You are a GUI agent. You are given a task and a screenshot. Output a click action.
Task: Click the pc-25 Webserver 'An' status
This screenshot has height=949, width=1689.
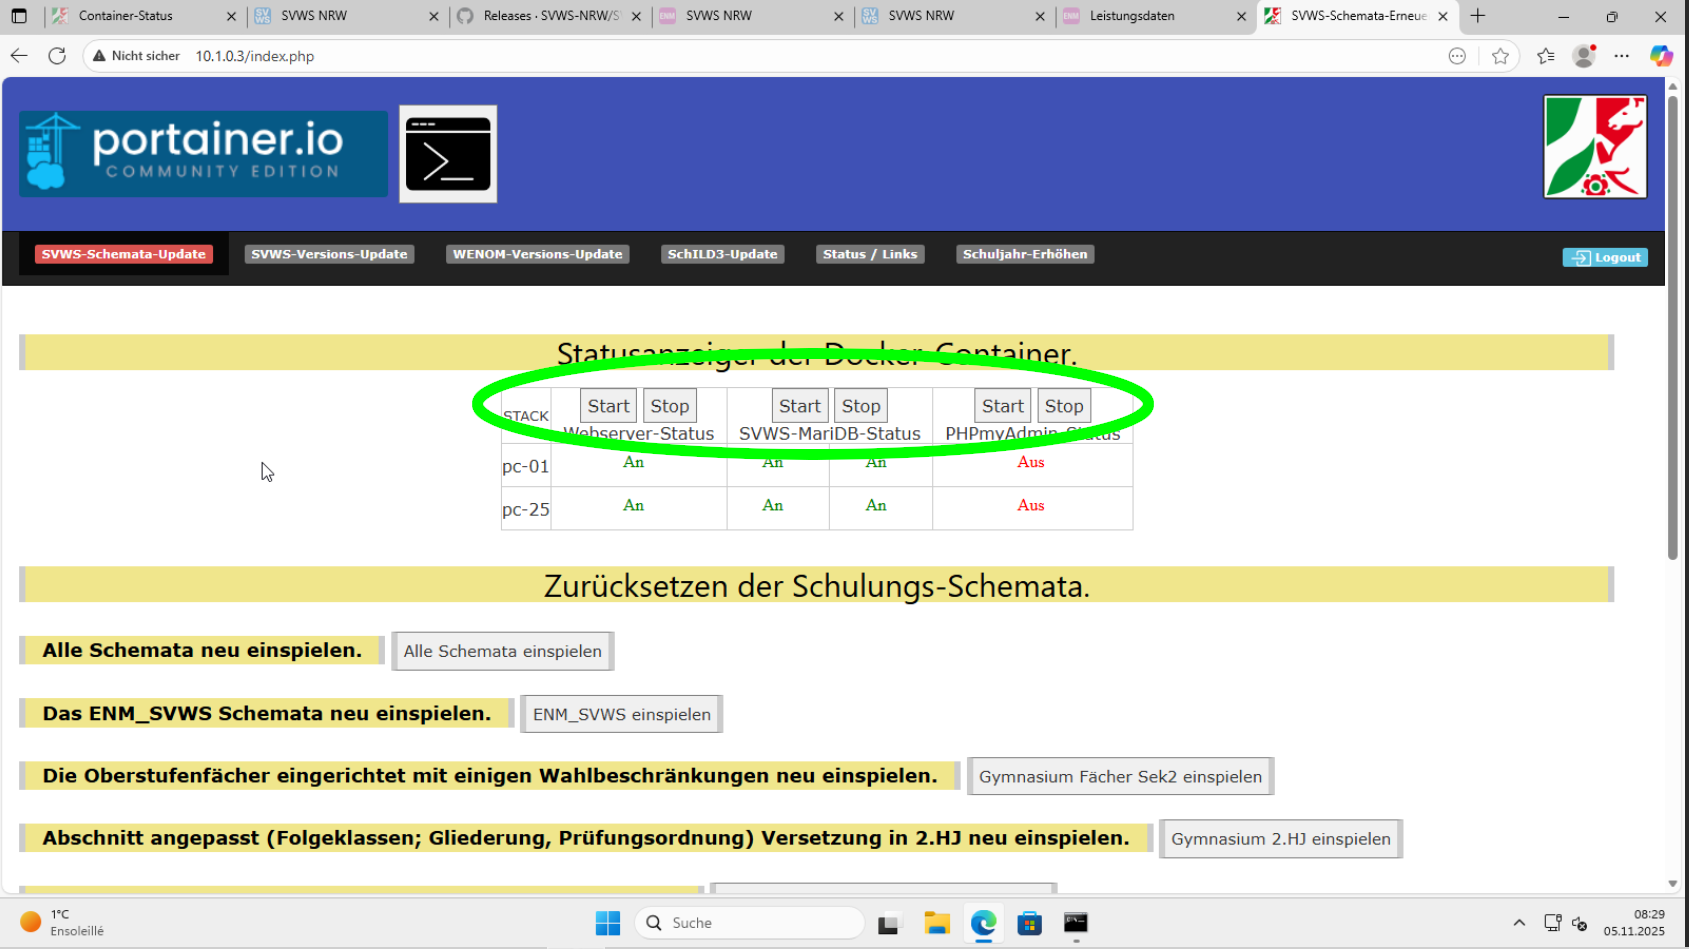click(634, 505)
